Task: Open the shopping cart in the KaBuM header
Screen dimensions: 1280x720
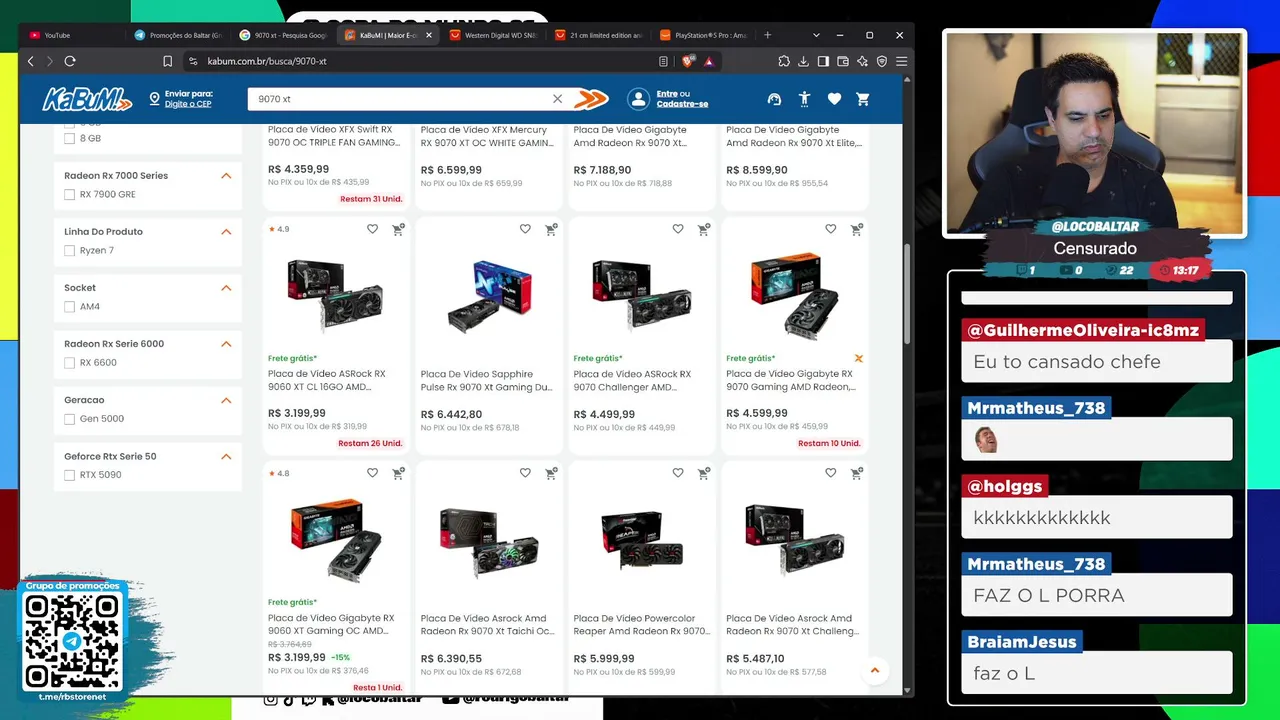Action: (x=863, y=99)
